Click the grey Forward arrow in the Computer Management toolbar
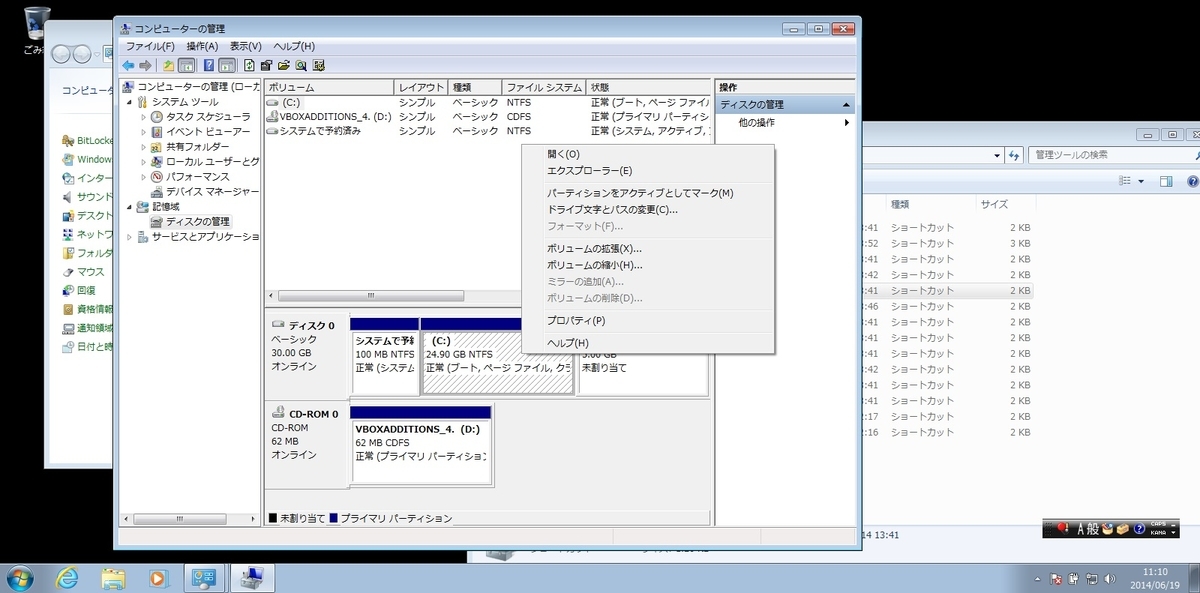The width and height of the screenshot is (1200, 593). click(x=145, y=65)
